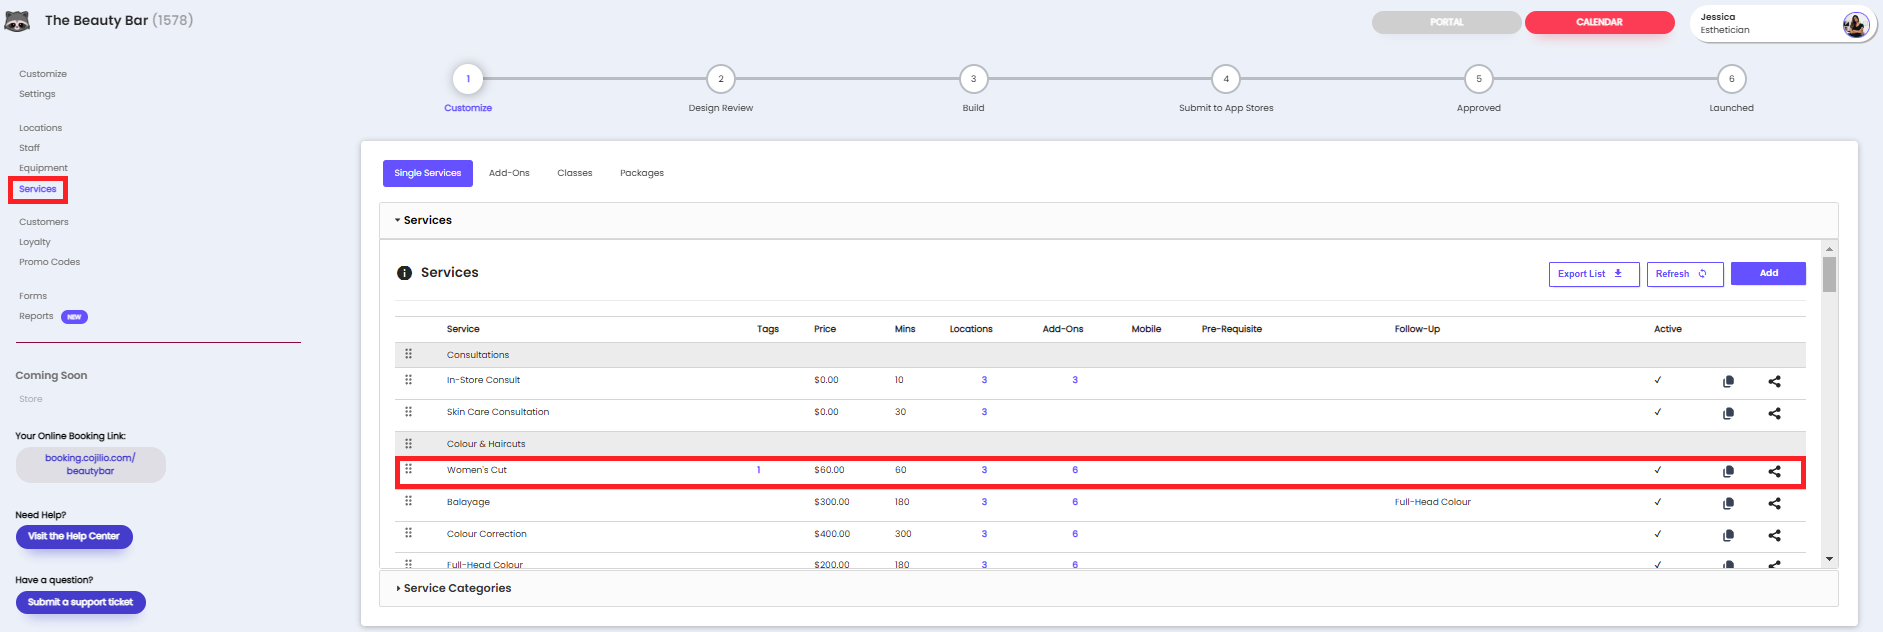This screenshot has height=632, width=1883.
Task: Toggle the Active checkmark for Balayage
Action: (x=1658, y=502)
